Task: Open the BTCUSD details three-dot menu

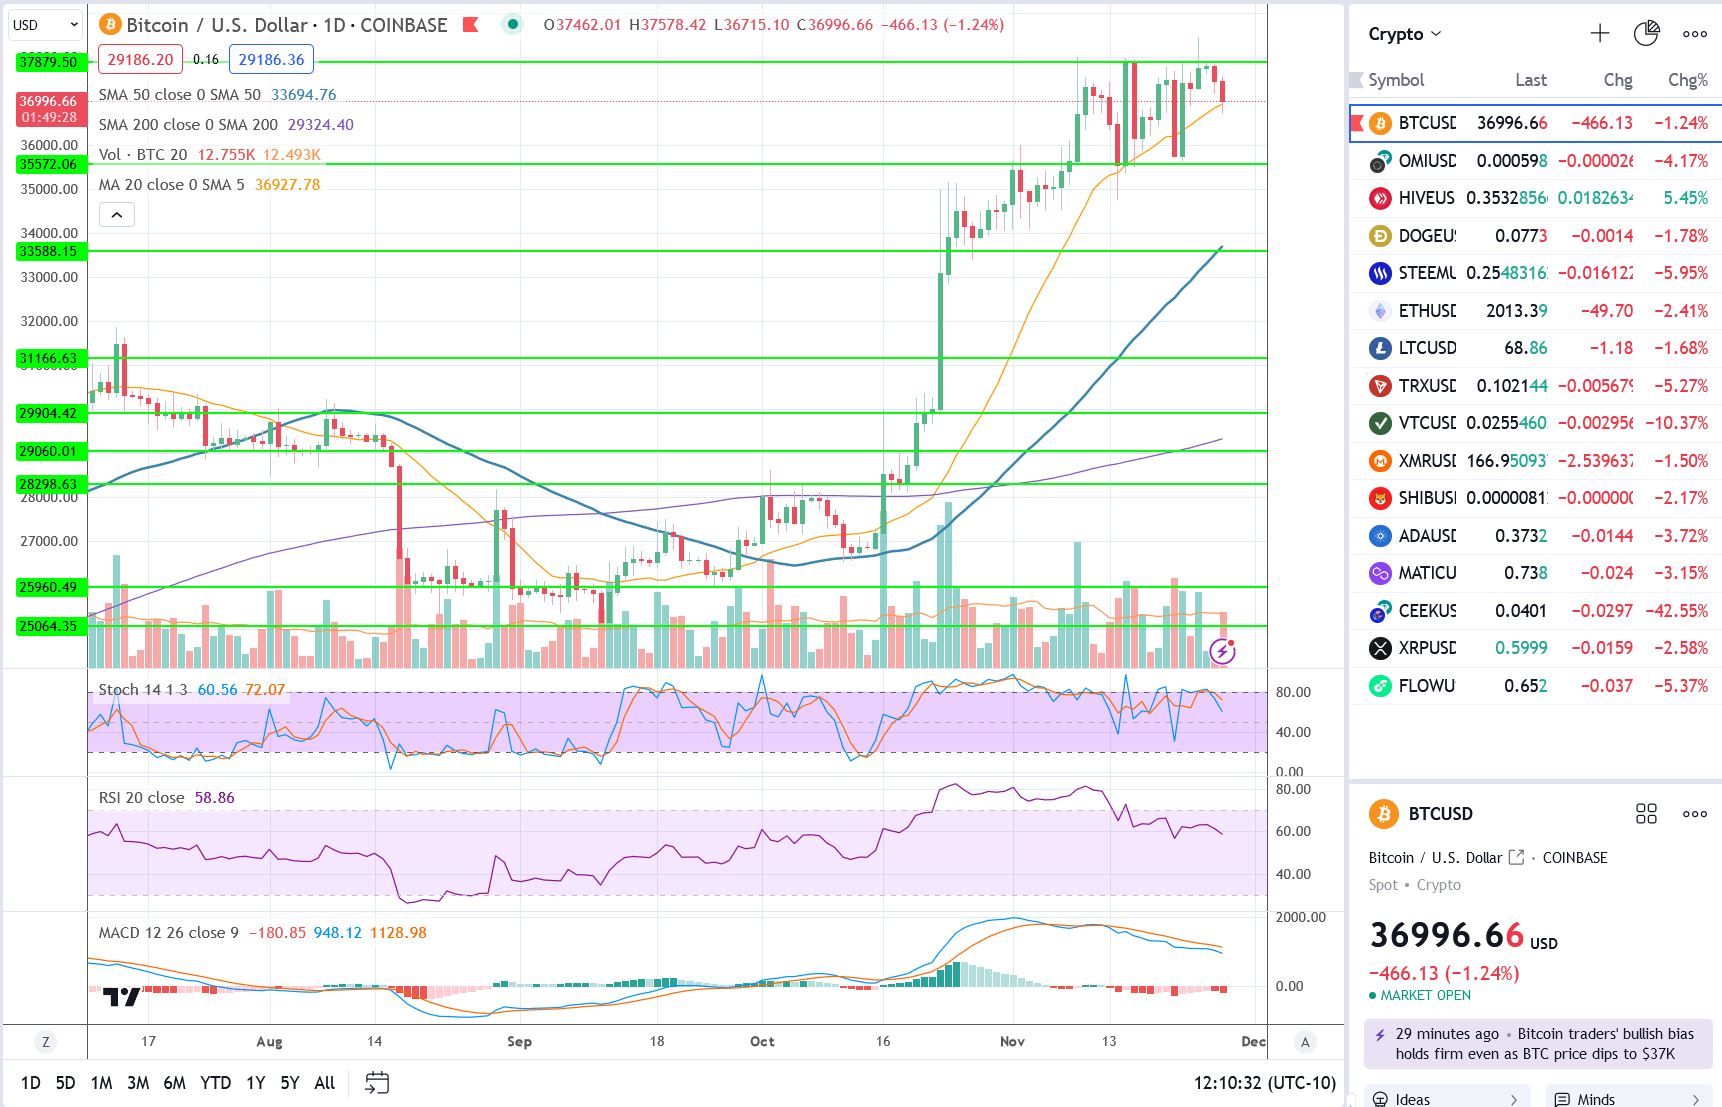Action: (x=1695, y=814)
